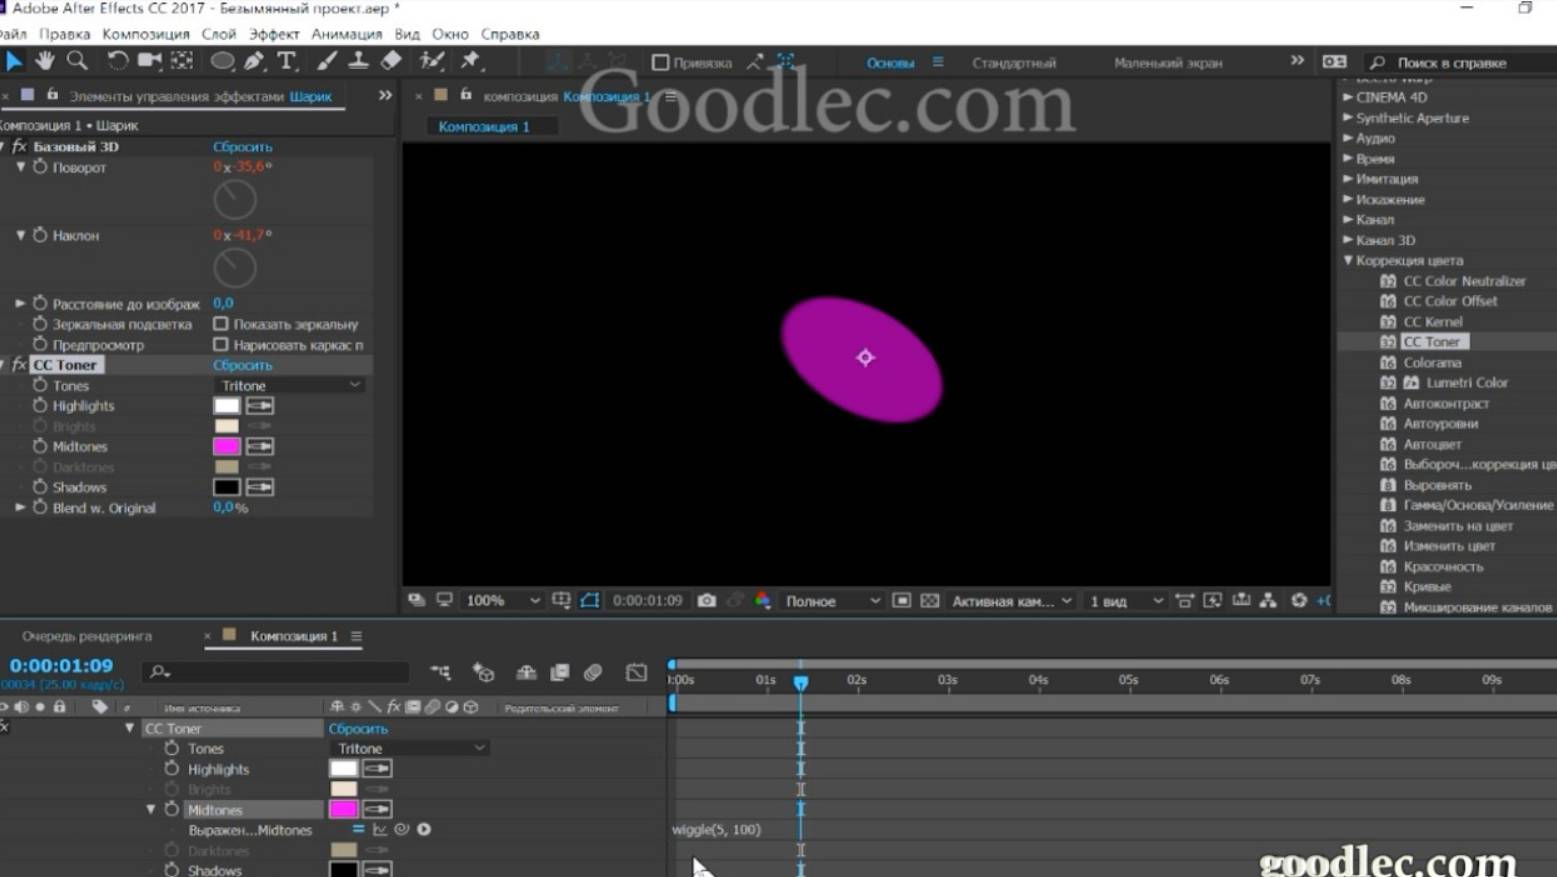The image size is (1557, 877).
Task: Select the Hand tool
Action: (x=45, y=61)
